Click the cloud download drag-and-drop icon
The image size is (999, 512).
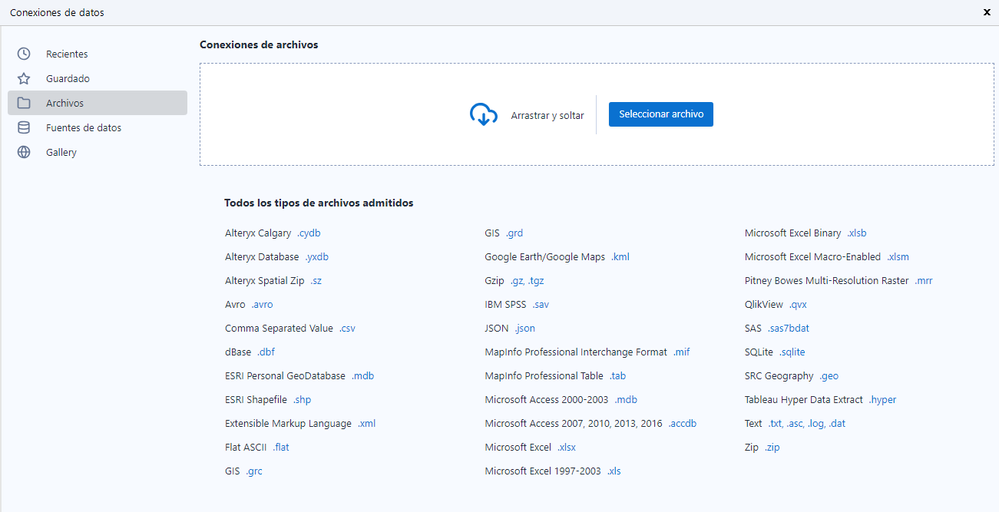pyautogui.click(x=484, y=115)
